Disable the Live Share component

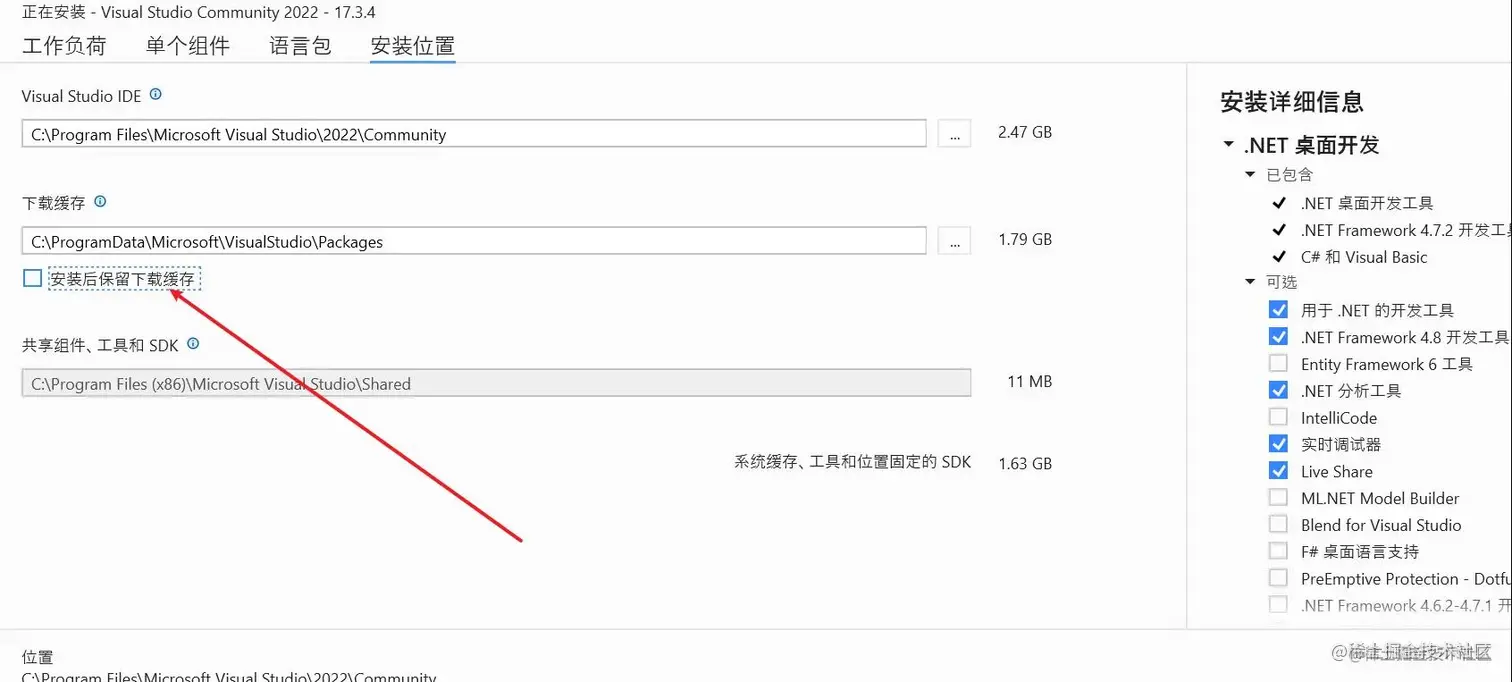1279,471
